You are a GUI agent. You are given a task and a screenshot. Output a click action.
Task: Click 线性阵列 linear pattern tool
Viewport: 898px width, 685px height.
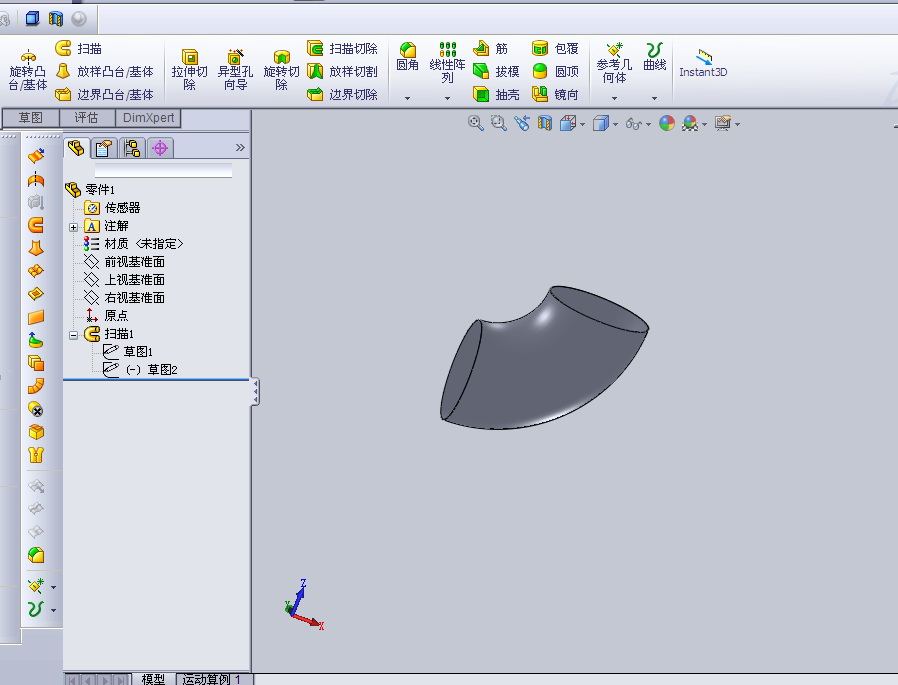tap(447, 63)
